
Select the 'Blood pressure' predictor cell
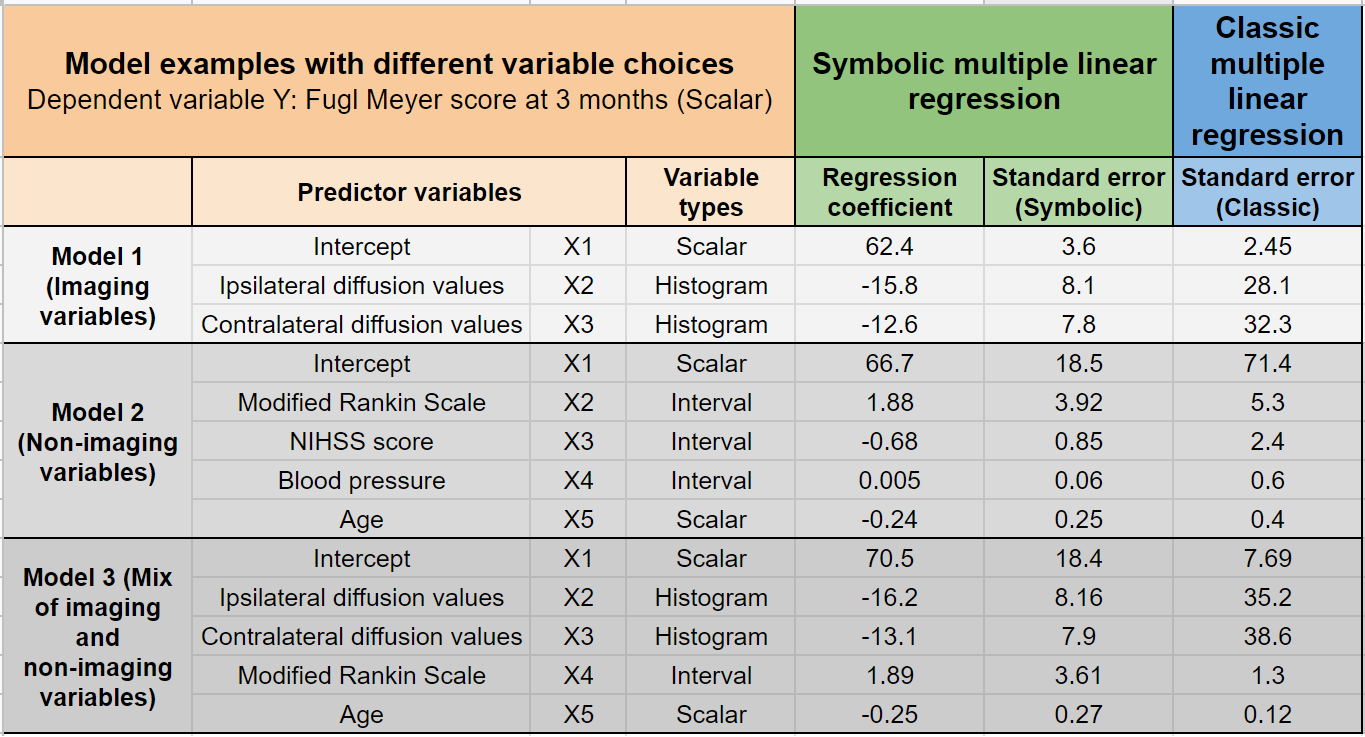pos(362,481)
